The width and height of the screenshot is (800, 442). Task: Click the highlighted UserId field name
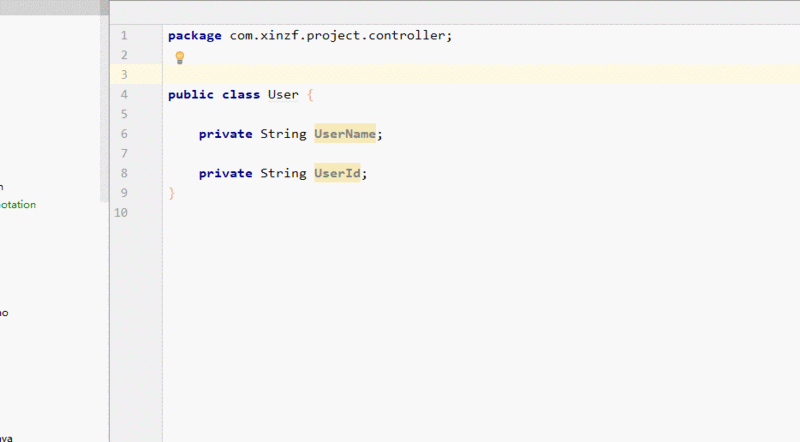point(337,173)
